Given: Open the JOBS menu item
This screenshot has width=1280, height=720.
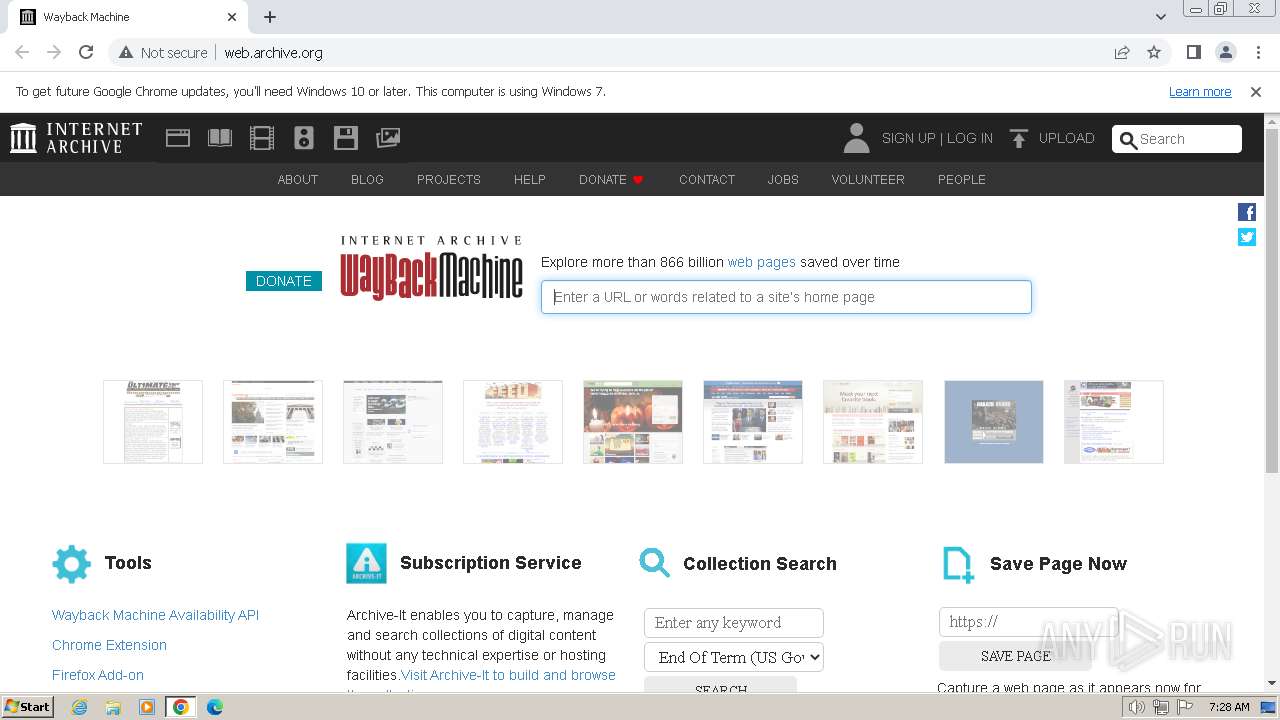Looking at the screenshot, I should click(x=783, y=180).
